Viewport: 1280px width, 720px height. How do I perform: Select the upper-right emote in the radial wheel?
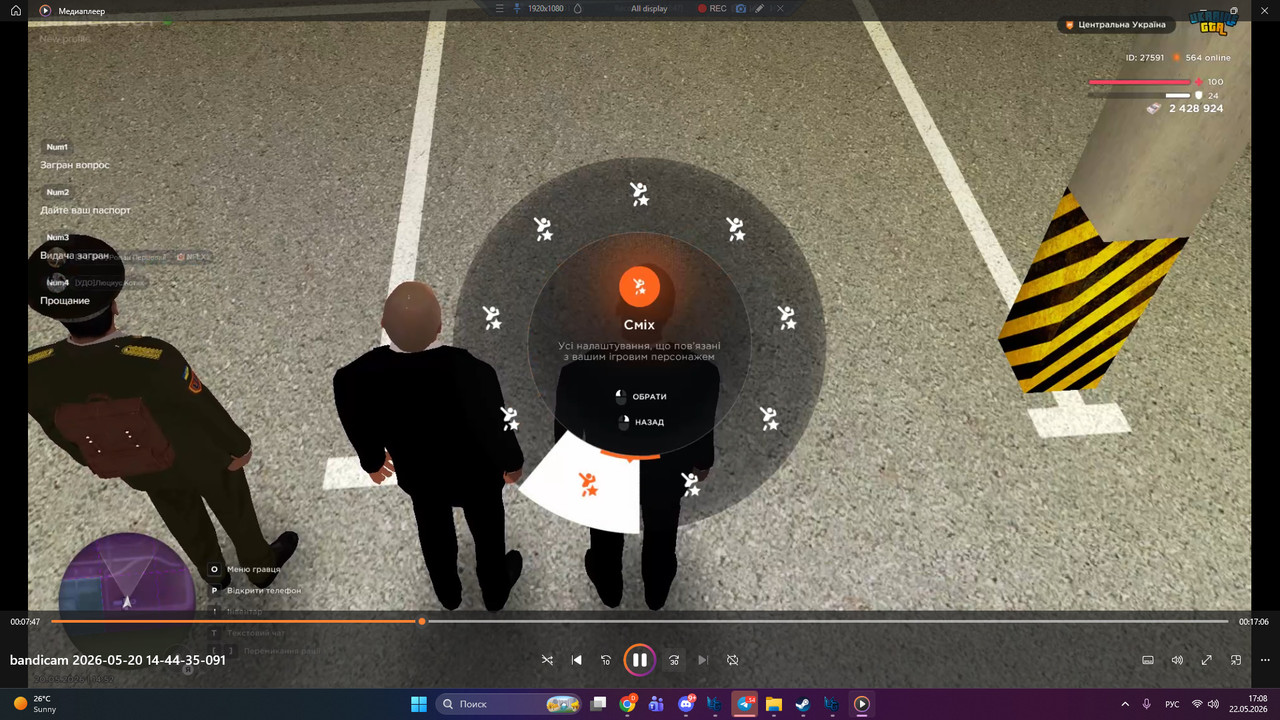point(735,228)
